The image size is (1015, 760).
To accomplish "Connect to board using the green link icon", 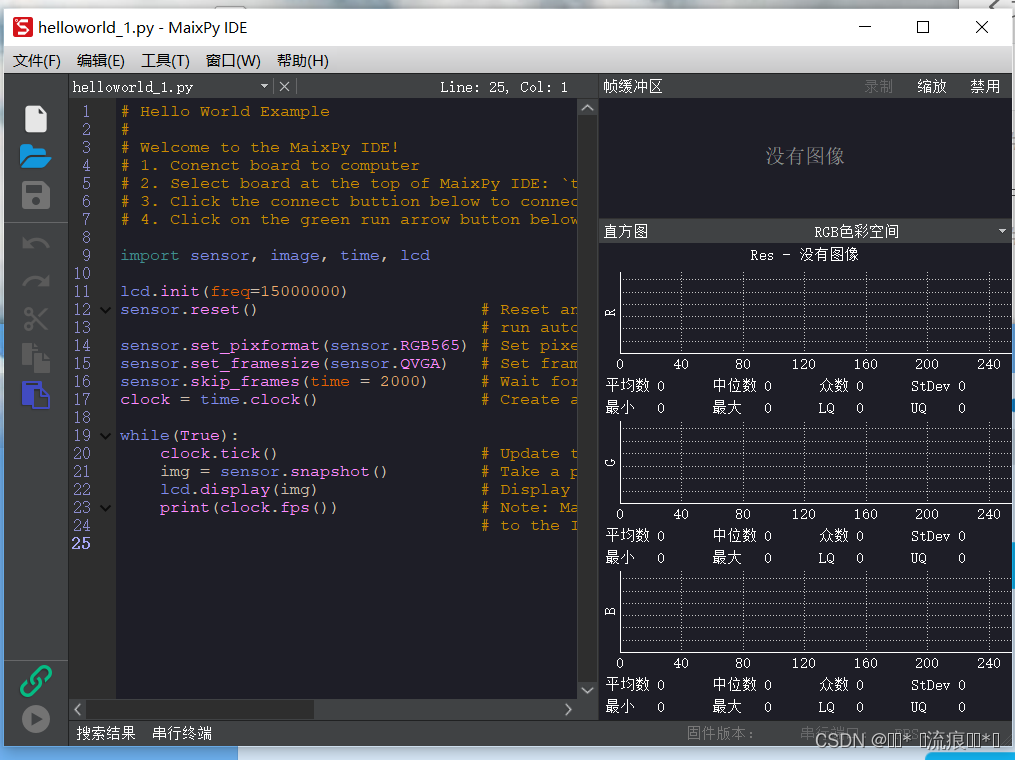I will [x=36, y=680].
